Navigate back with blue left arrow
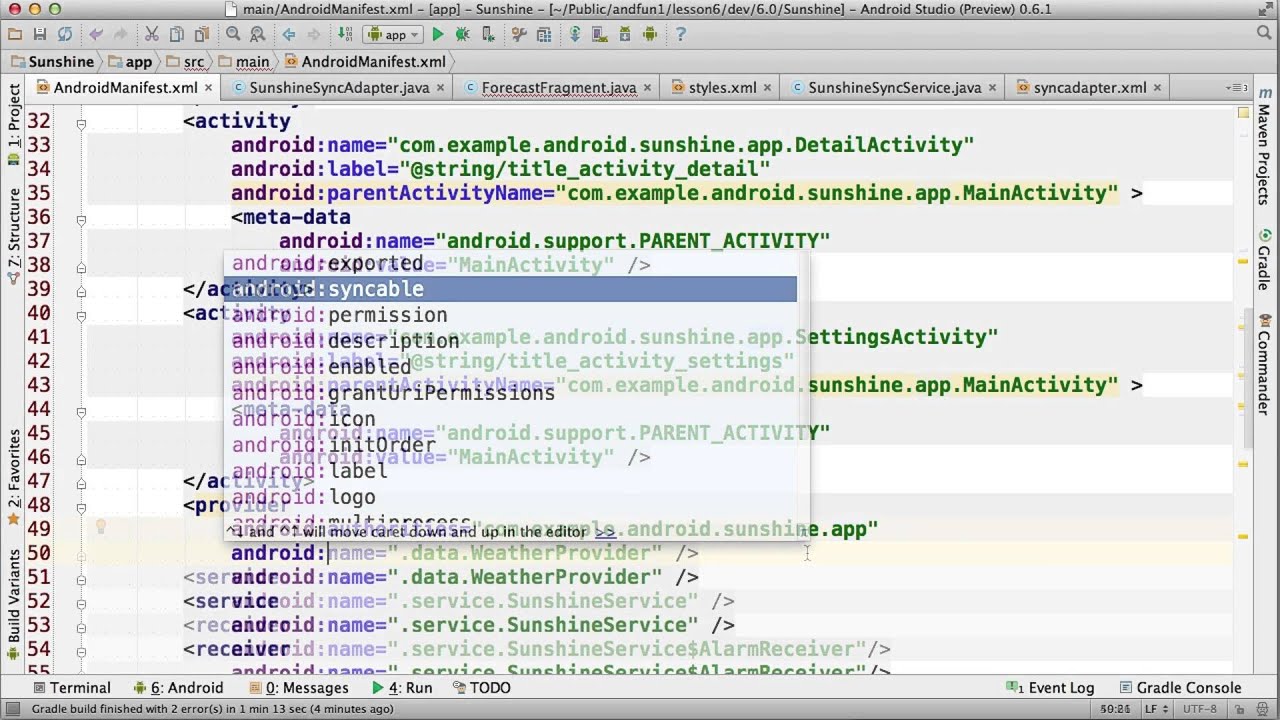The image size is (1280, 720). point(289,34)
